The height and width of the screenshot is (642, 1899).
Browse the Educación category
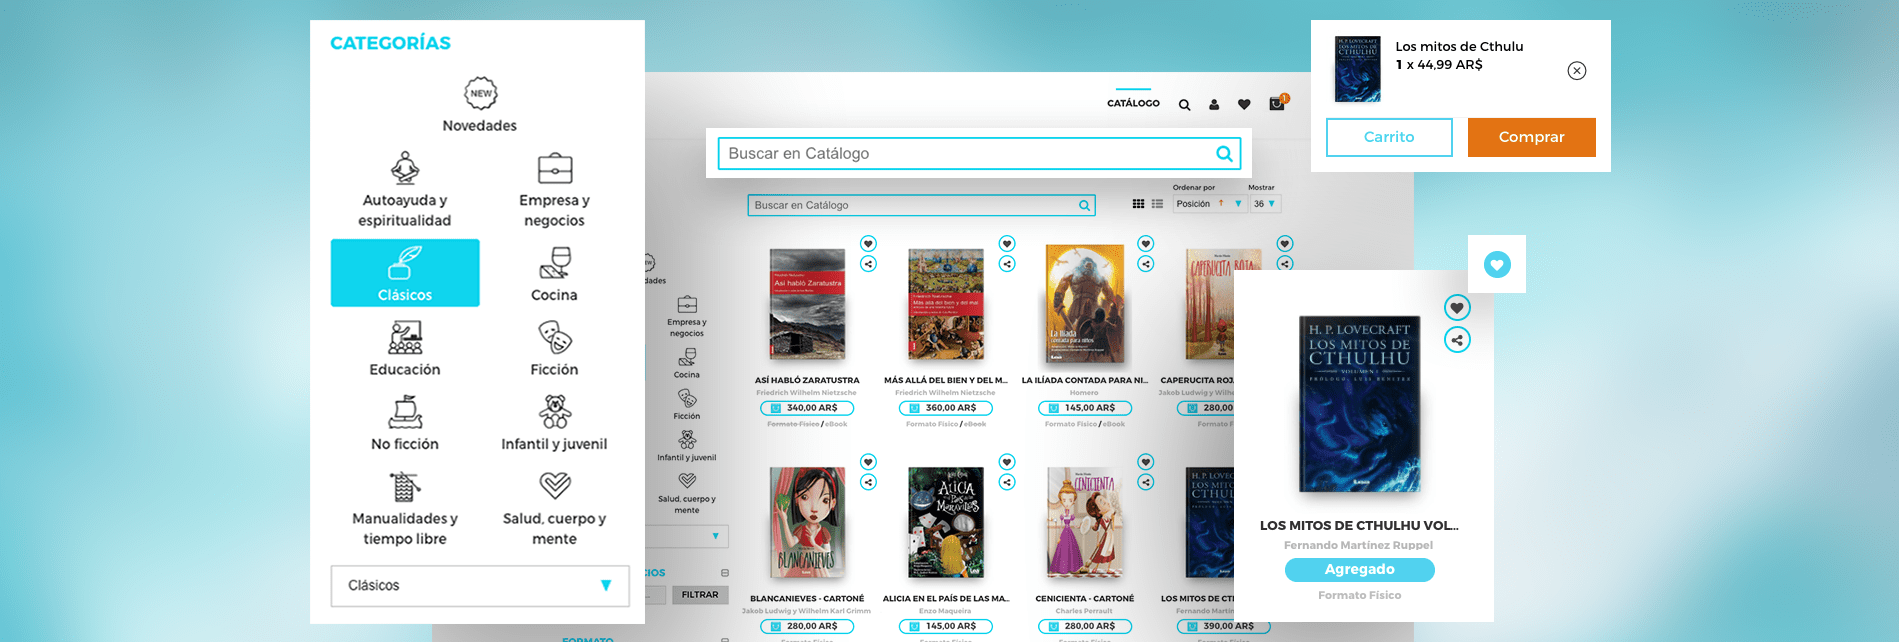[x=405, y=348]
